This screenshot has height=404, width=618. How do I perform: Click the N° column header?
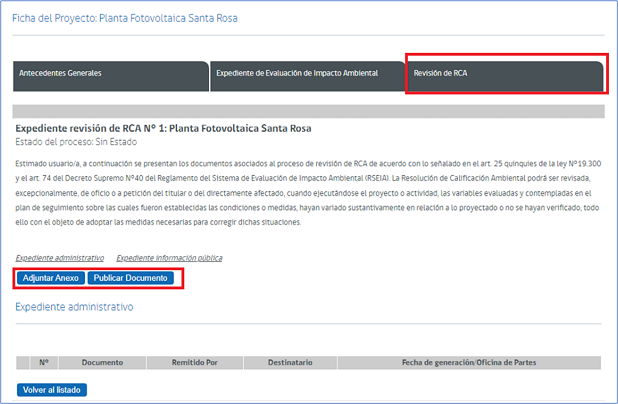43,361
